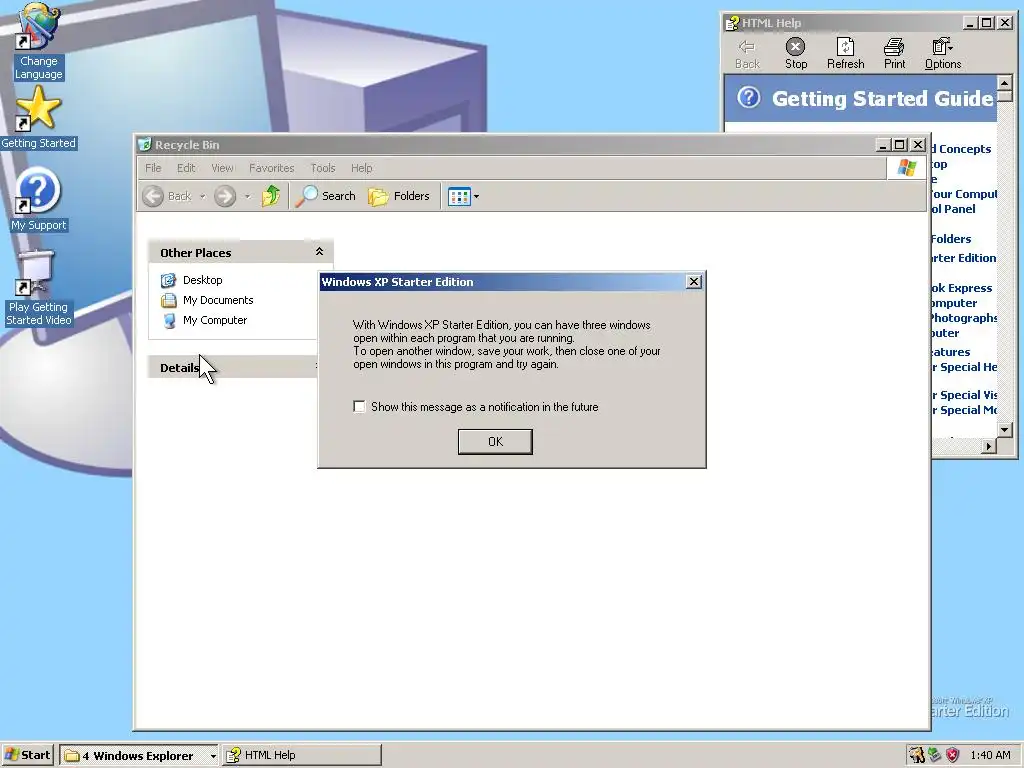Open Favorites menu in Recycle Bin
1024x768 pixels.
272,168
